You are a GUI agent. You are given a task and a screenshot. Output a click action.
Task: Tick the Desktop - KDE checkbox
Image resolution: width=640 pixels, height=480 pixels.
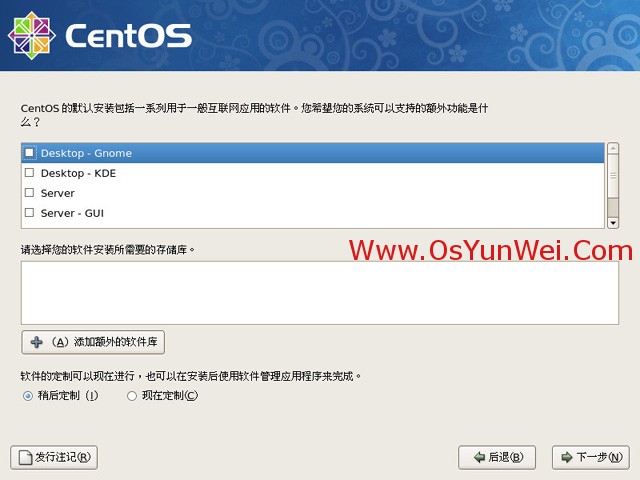click(x=29, y=173)
